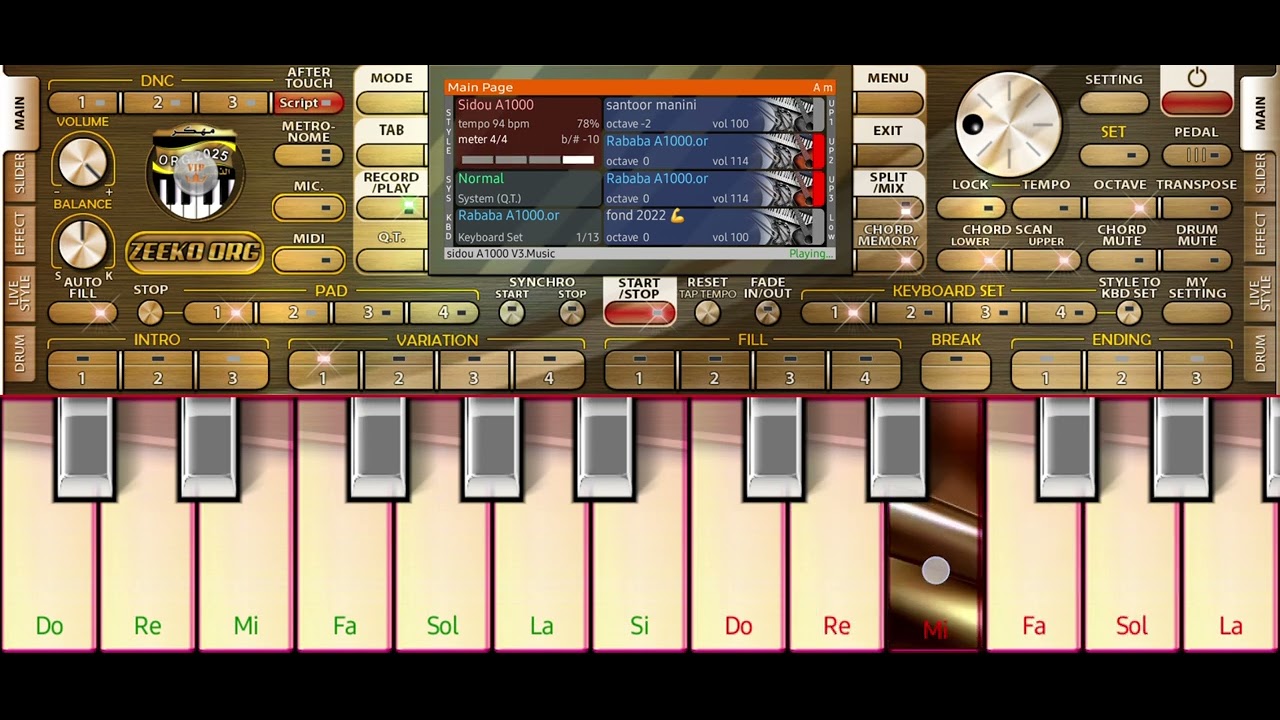The height and width of the screenshot is (720, 1280).
Task: Toggle the MIC button
Action: [309, 208]
